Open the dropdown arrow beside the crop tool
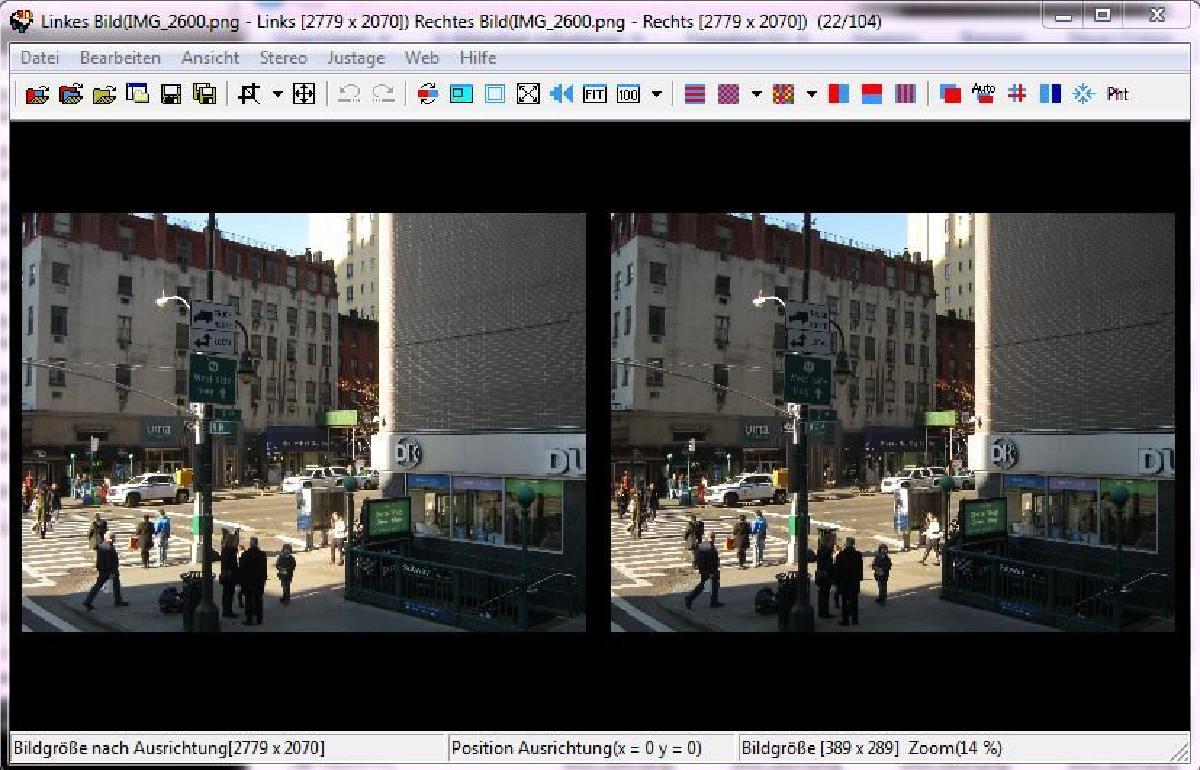1200x770 pixels. (277, 94)
